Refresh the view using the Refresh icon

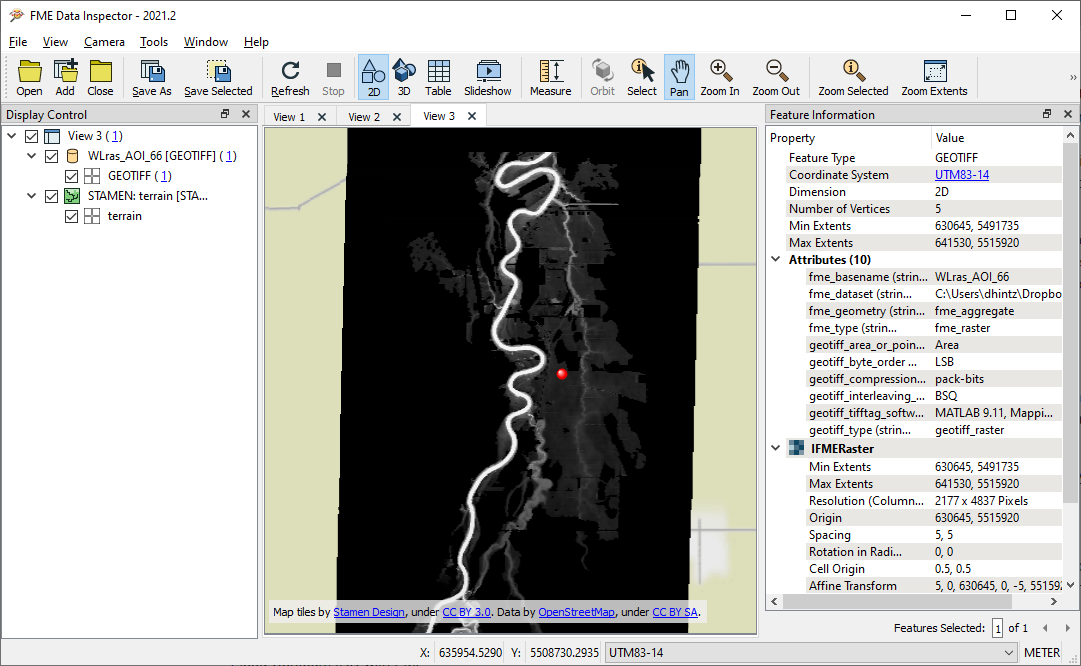[290, 77]
